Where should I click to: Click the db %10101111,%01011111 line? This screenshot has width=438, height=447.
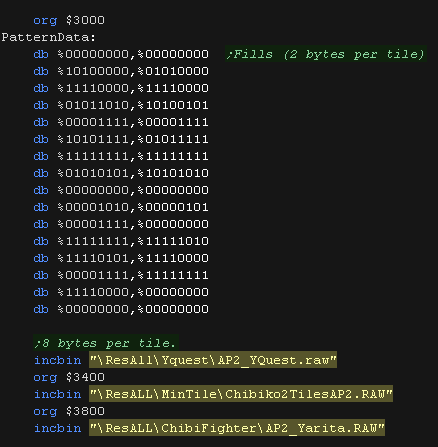tap(121, 139)
